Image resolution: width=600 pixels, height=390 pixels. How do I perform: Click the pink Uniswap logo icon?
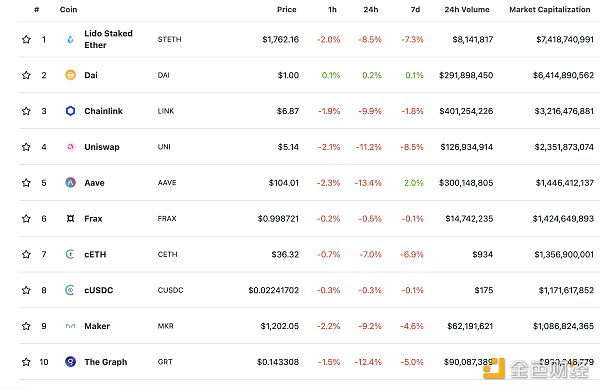tap(70, 147)
